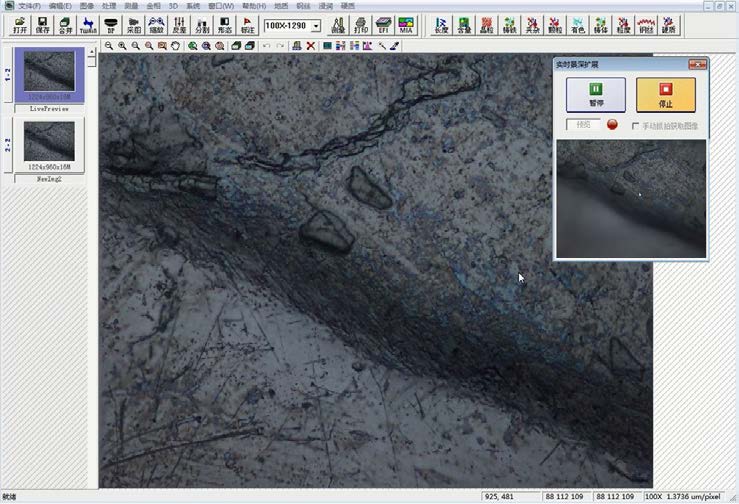
Task: Click the 保存 (Save) toolbar icon
Action: click(x=42, y=24)
